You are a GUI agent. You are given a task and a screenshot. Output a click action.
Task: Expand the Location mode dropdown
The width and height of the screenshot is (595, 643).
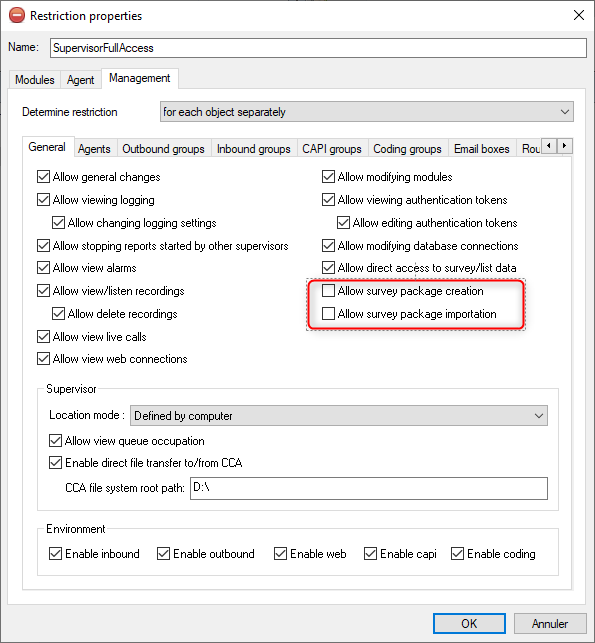(x=339, y=416)
